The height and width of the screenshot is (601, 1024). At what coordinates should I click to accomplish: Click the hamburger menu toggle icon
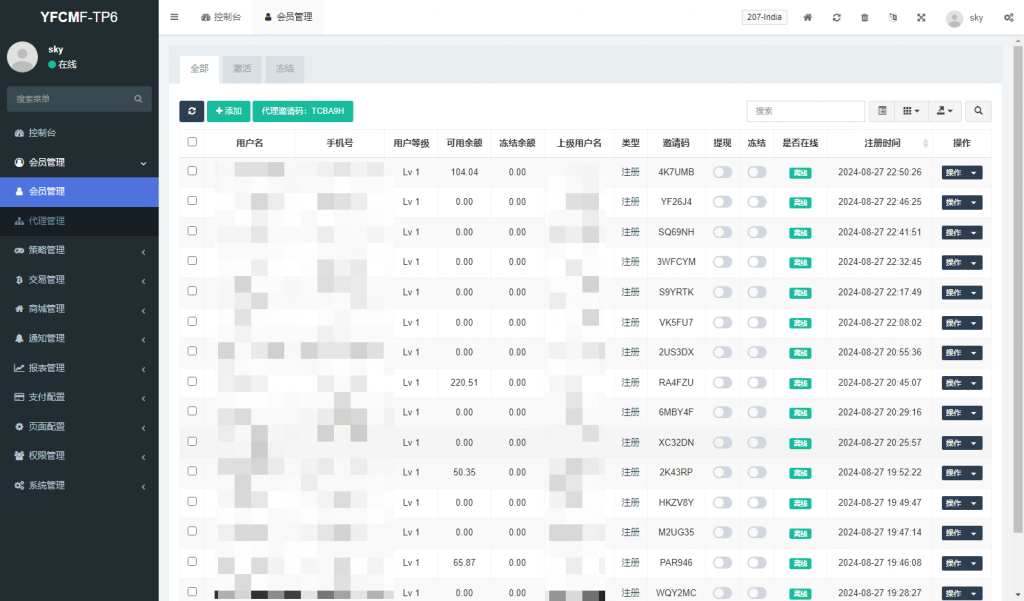[174, 17]
